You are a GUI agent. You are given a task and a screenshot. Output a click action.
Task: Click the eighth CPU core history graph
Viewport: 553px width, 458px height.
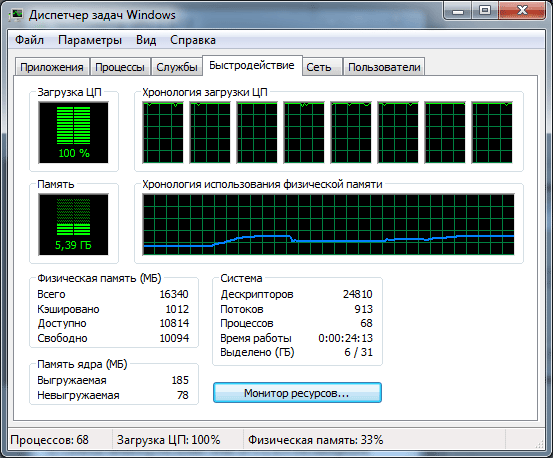coord(492,133)
